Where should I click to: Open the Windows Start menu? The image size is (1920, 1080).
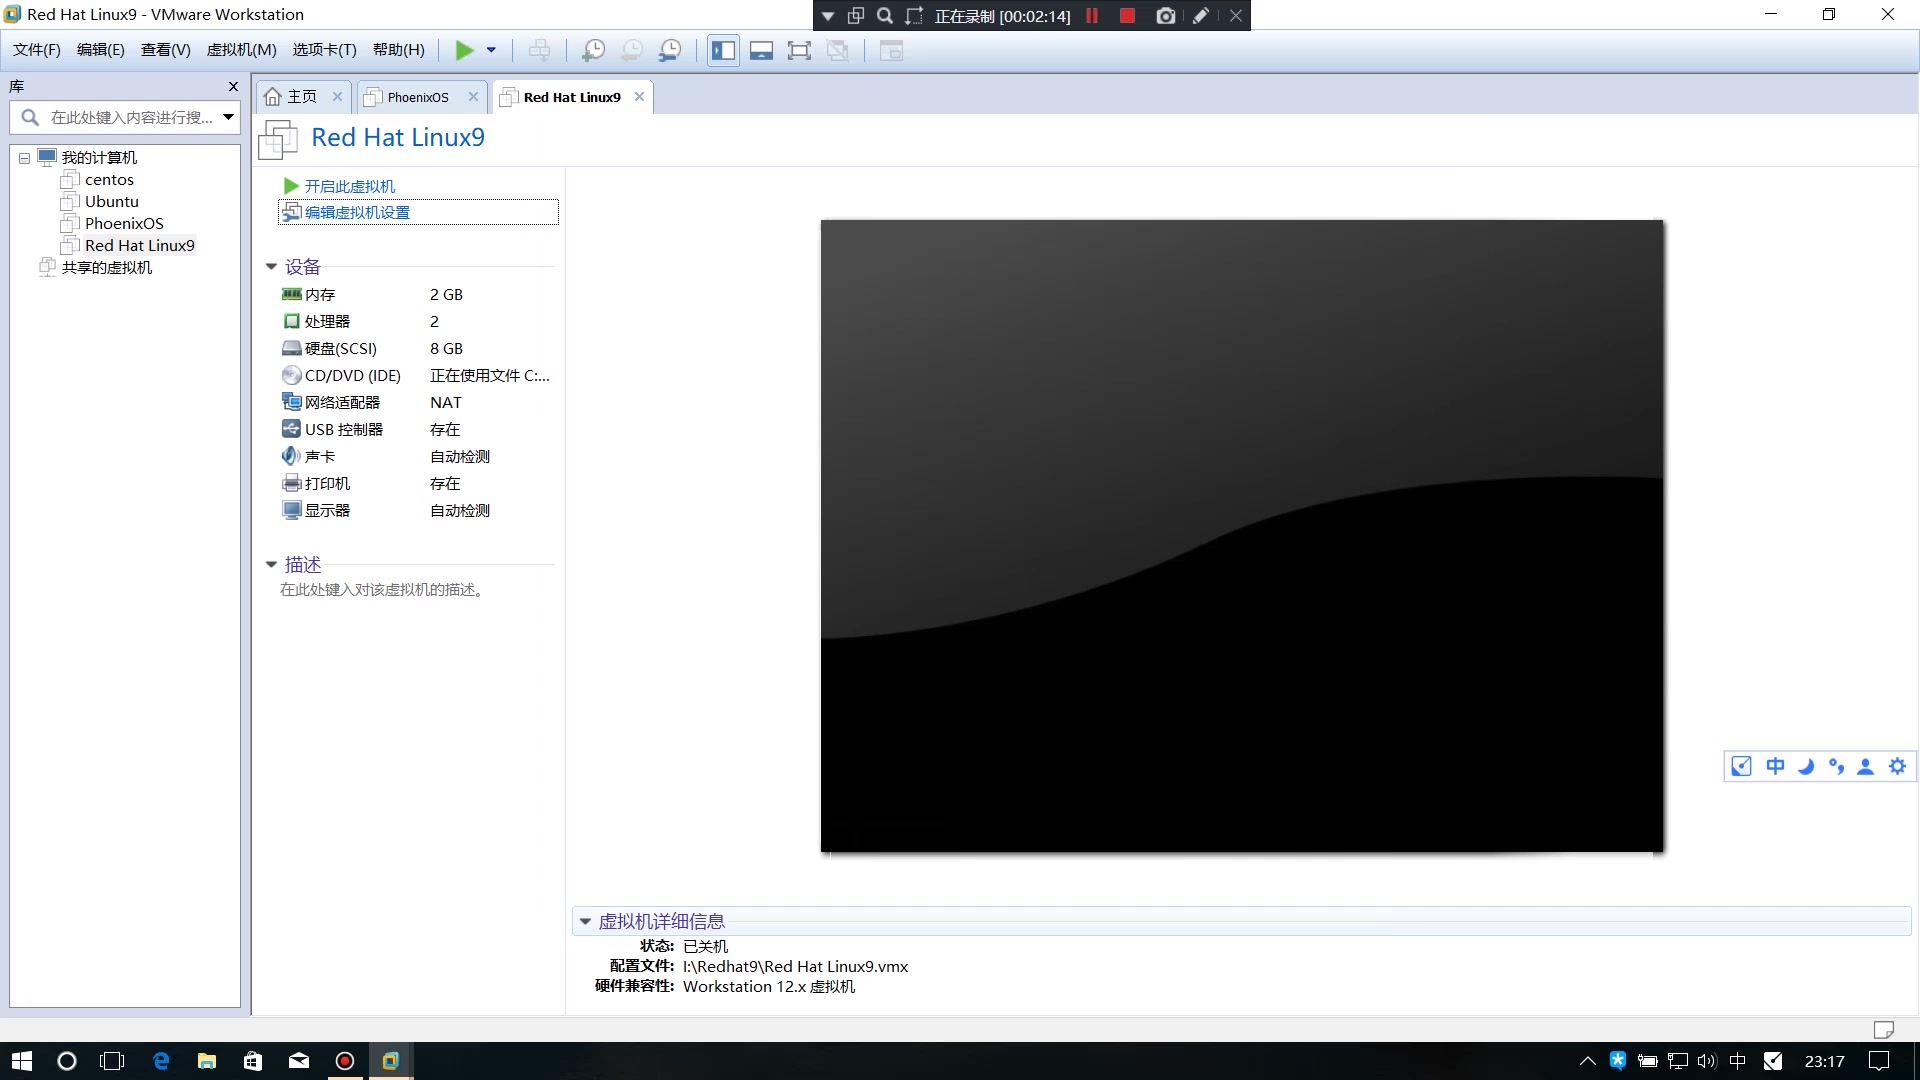tap(22, 1061)
